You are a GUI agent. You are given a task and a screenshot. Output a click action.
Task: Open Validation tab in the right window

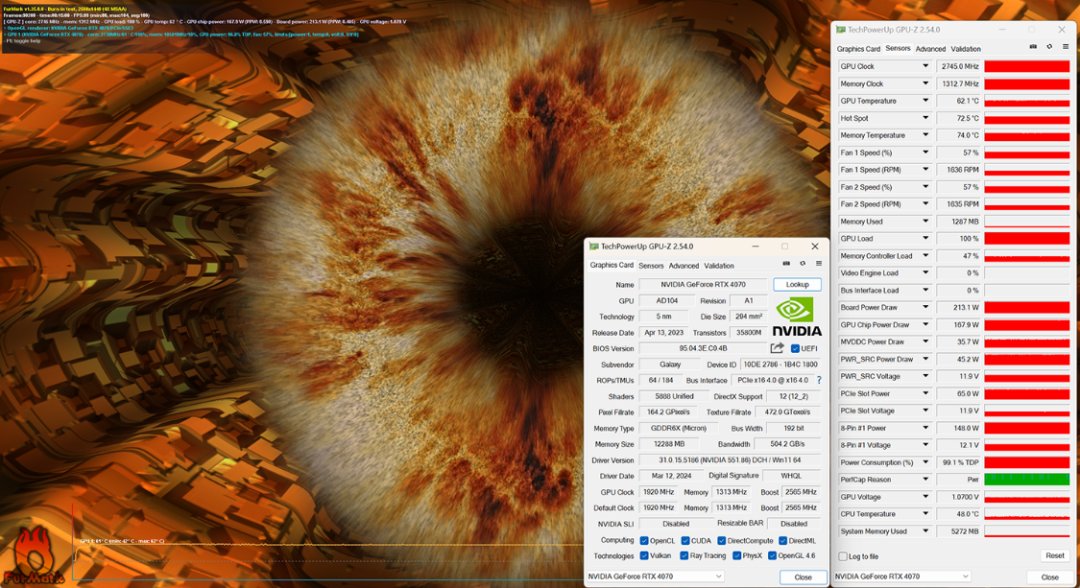click(966, 49)
